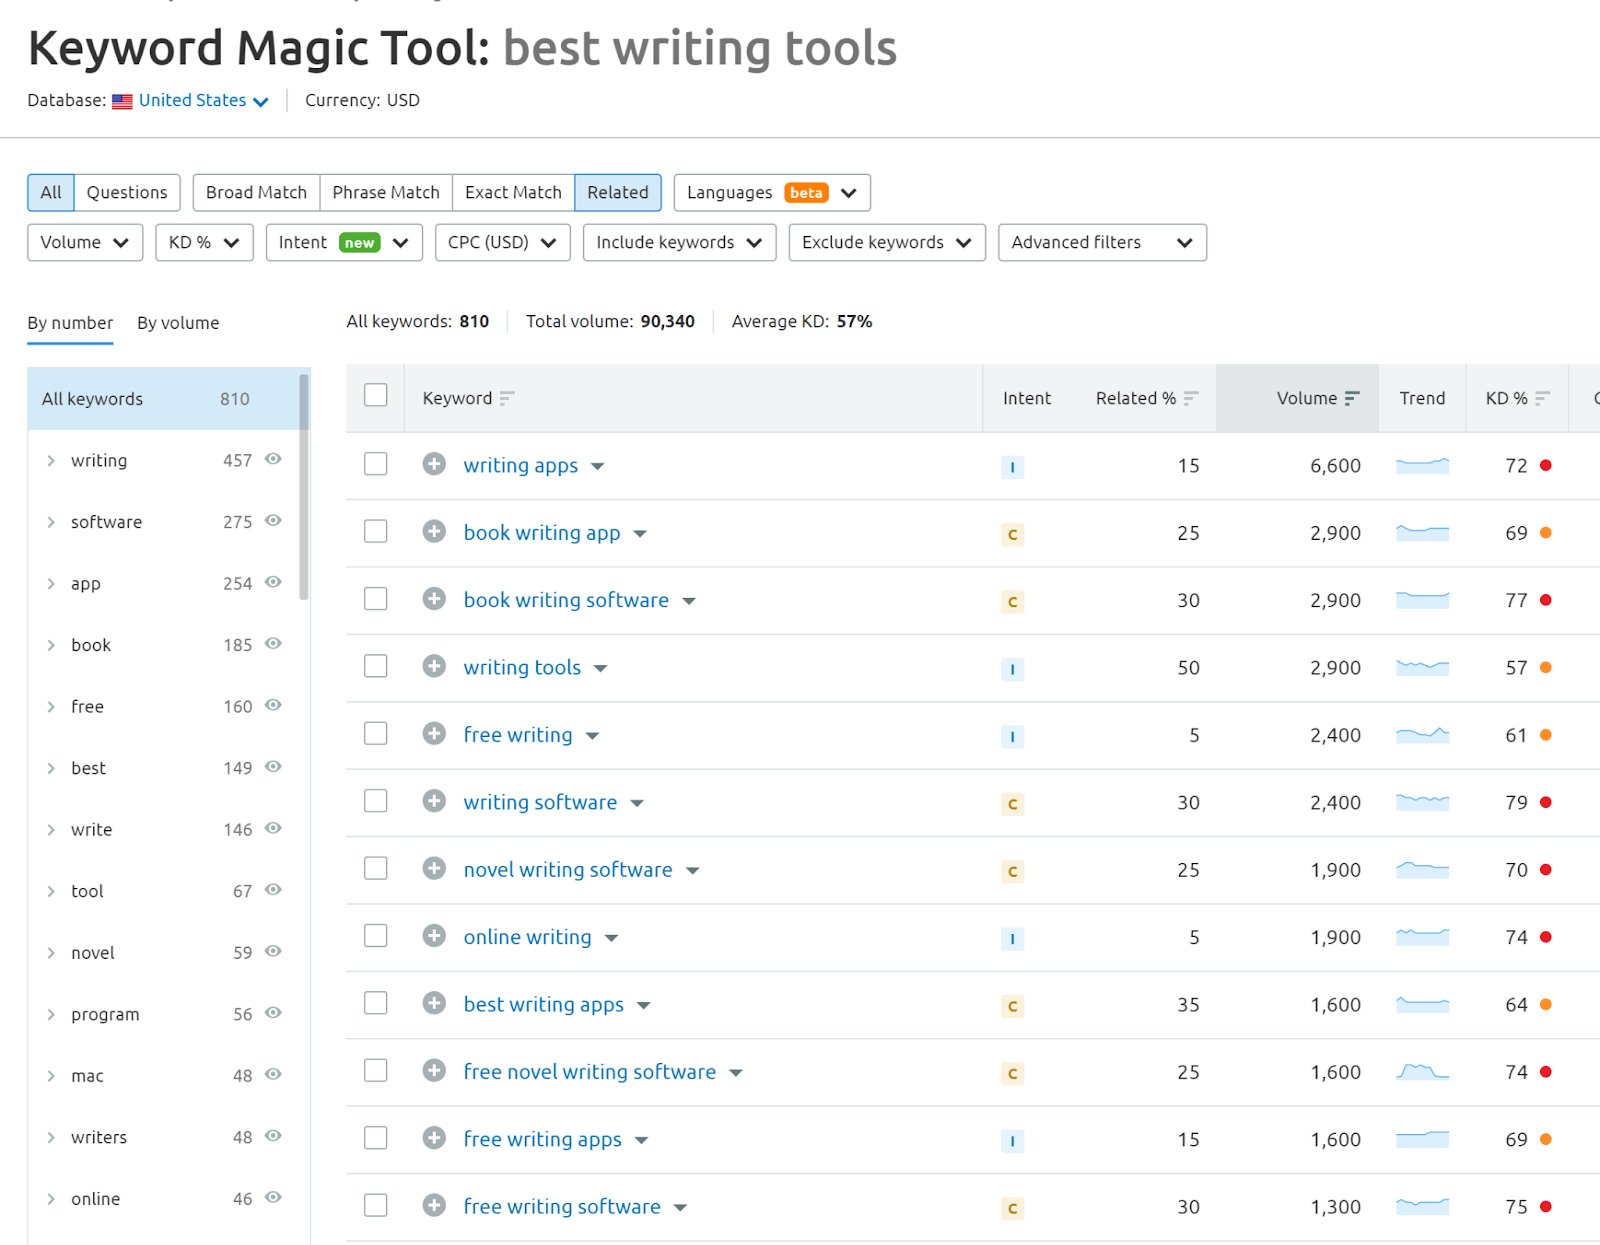Hide the 'software' keyword group
Image resolution: width=1600 pixels, height=1245 pixels.
point(273,520)
